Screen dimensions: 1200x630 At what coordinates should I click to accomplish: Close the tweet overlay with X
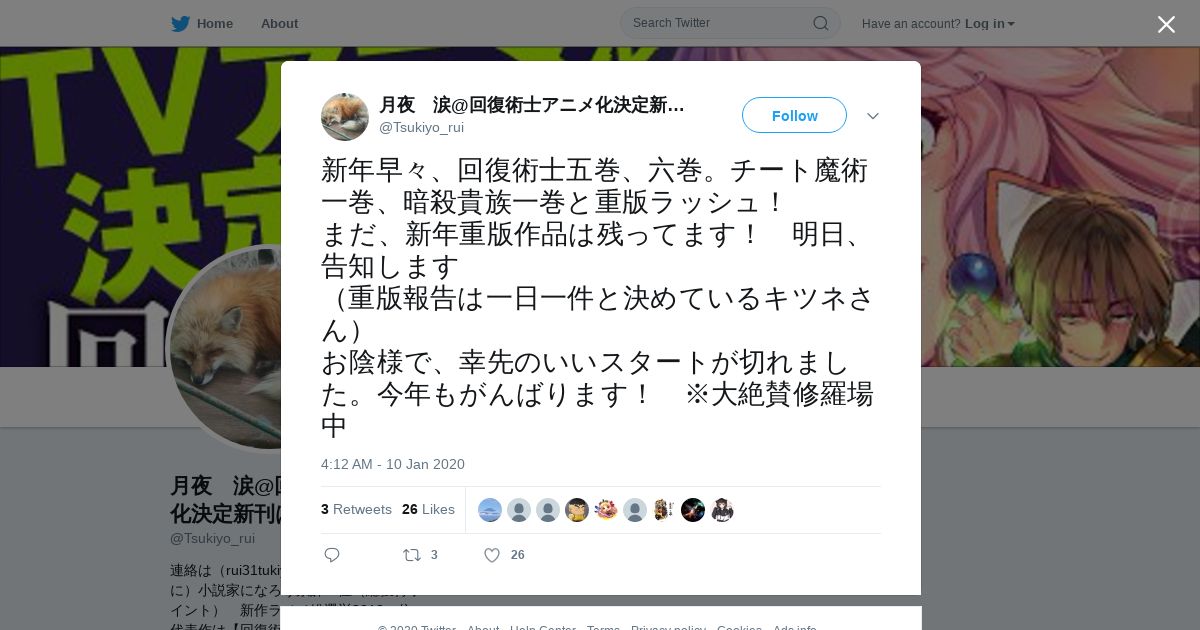(x=1166, y=24)
